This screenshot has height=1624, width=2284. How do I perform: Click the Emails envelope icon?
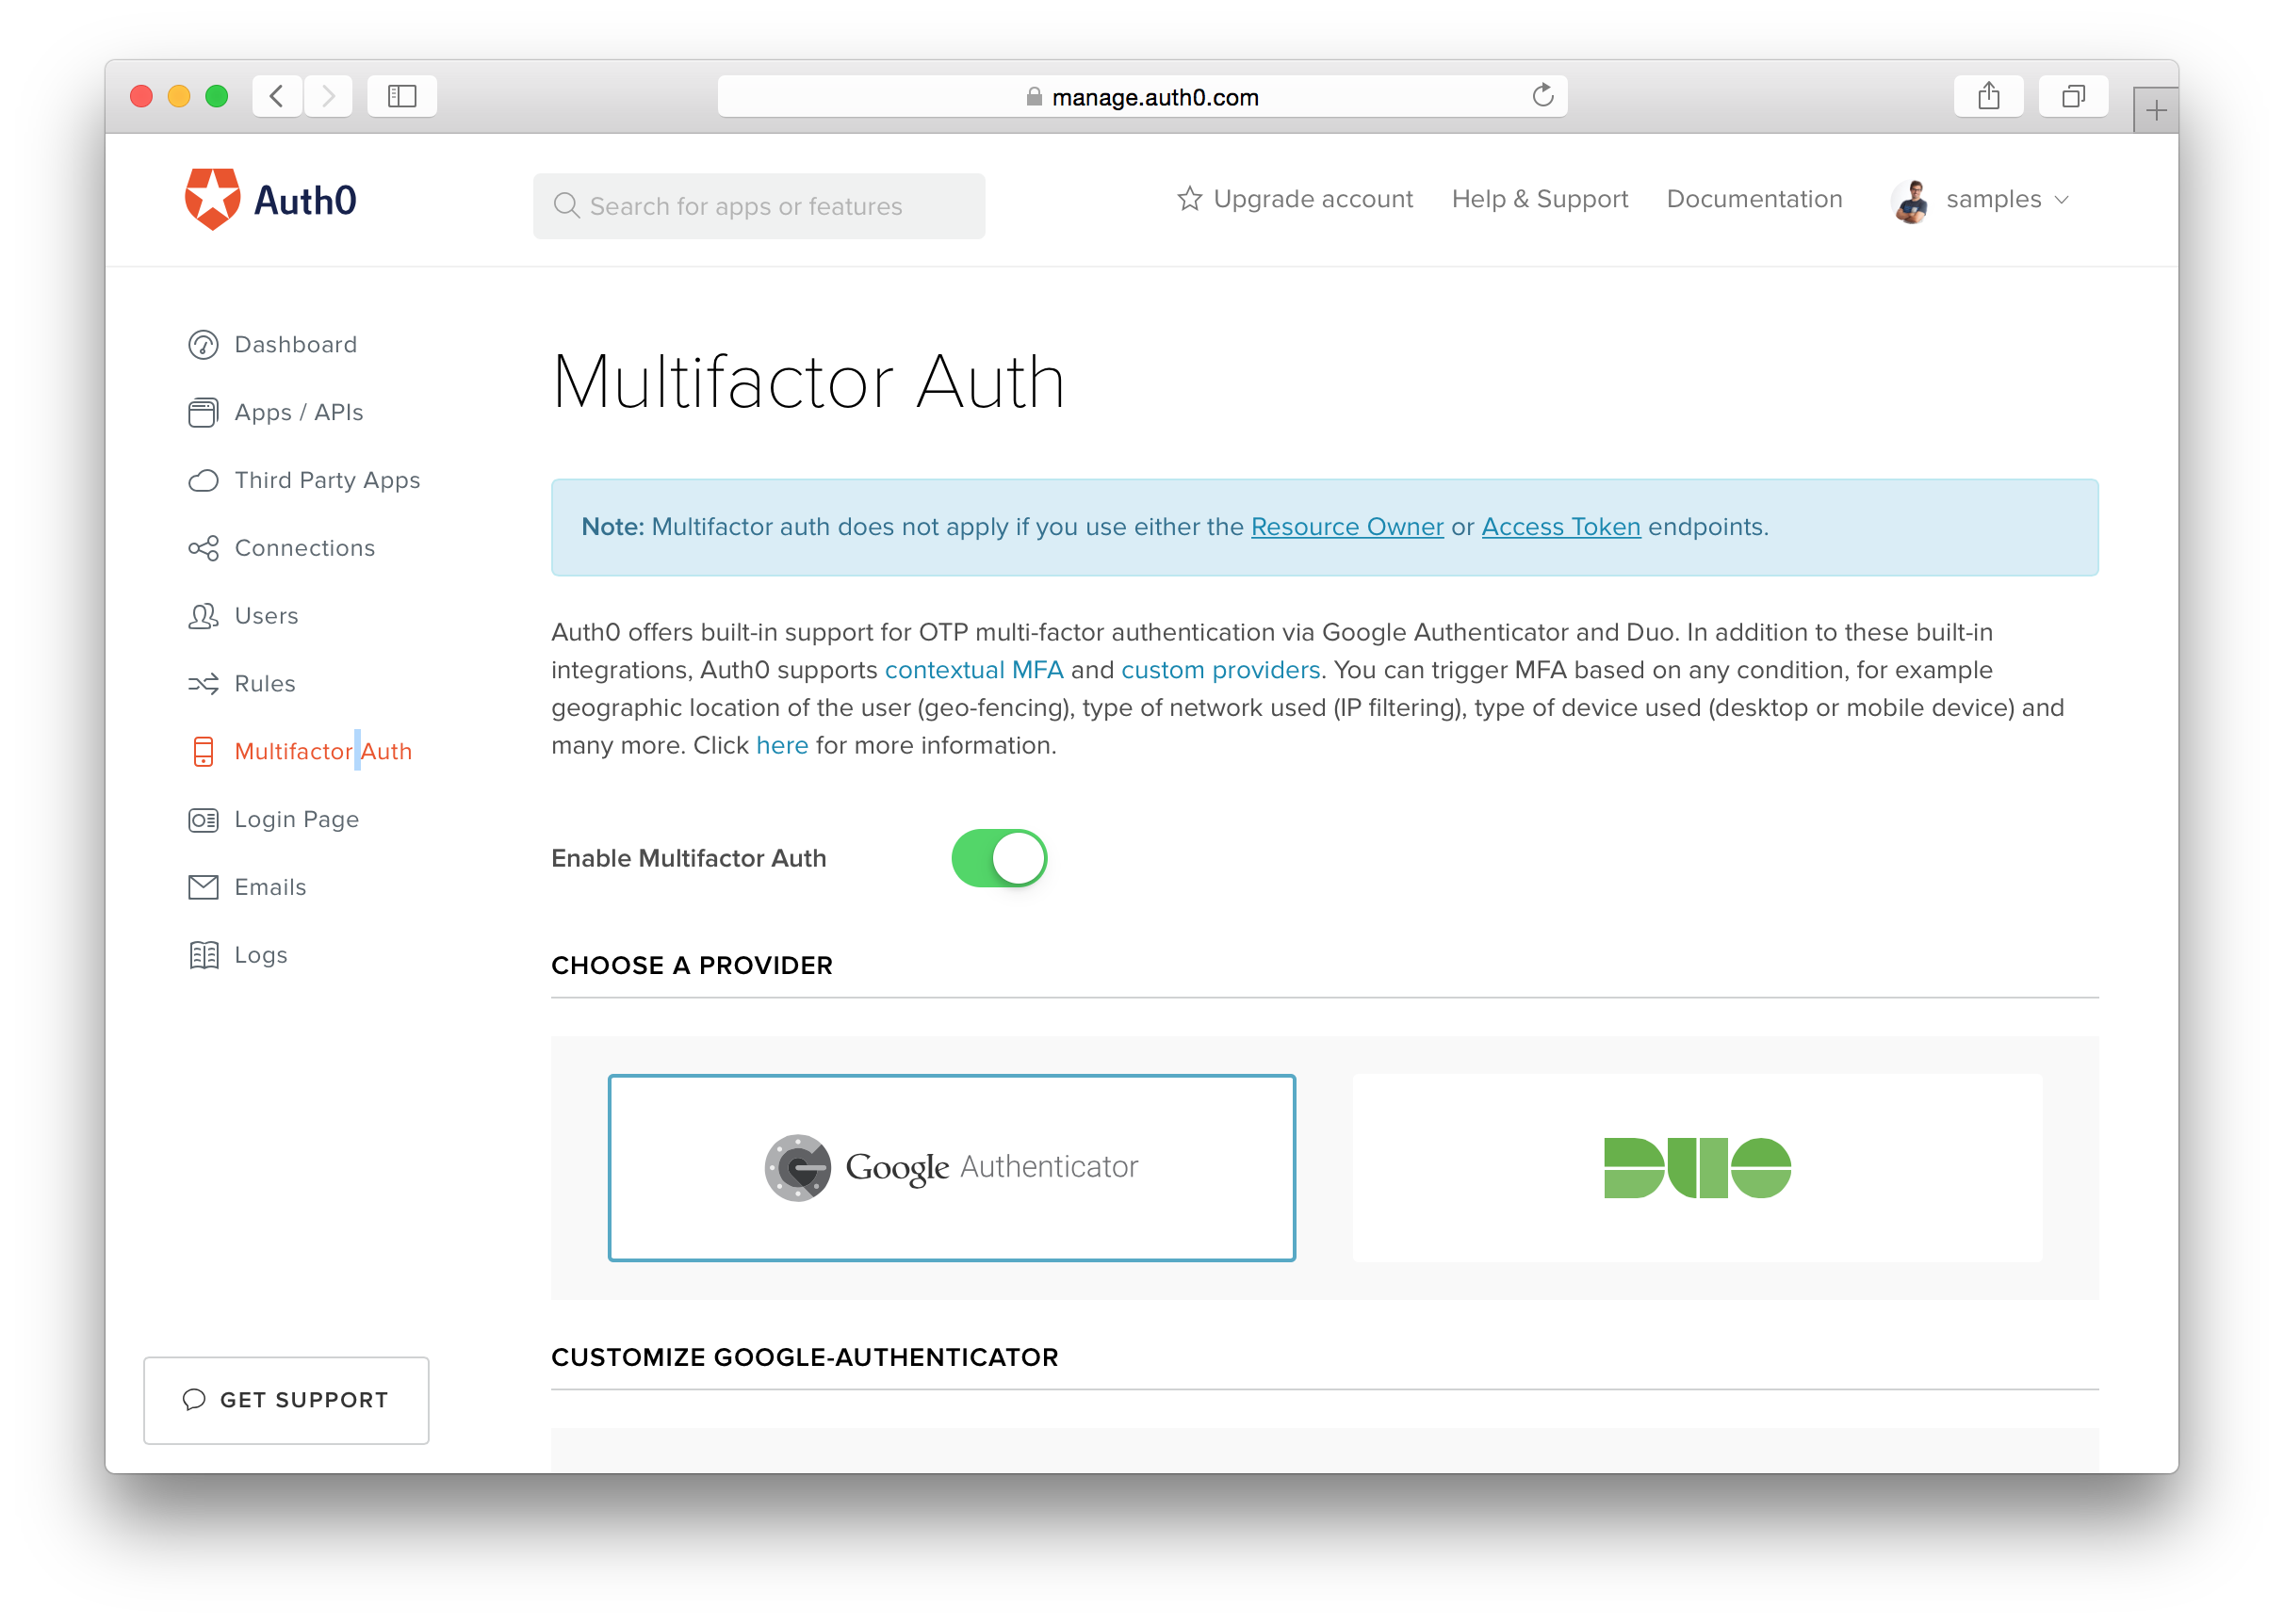point(203,887)
